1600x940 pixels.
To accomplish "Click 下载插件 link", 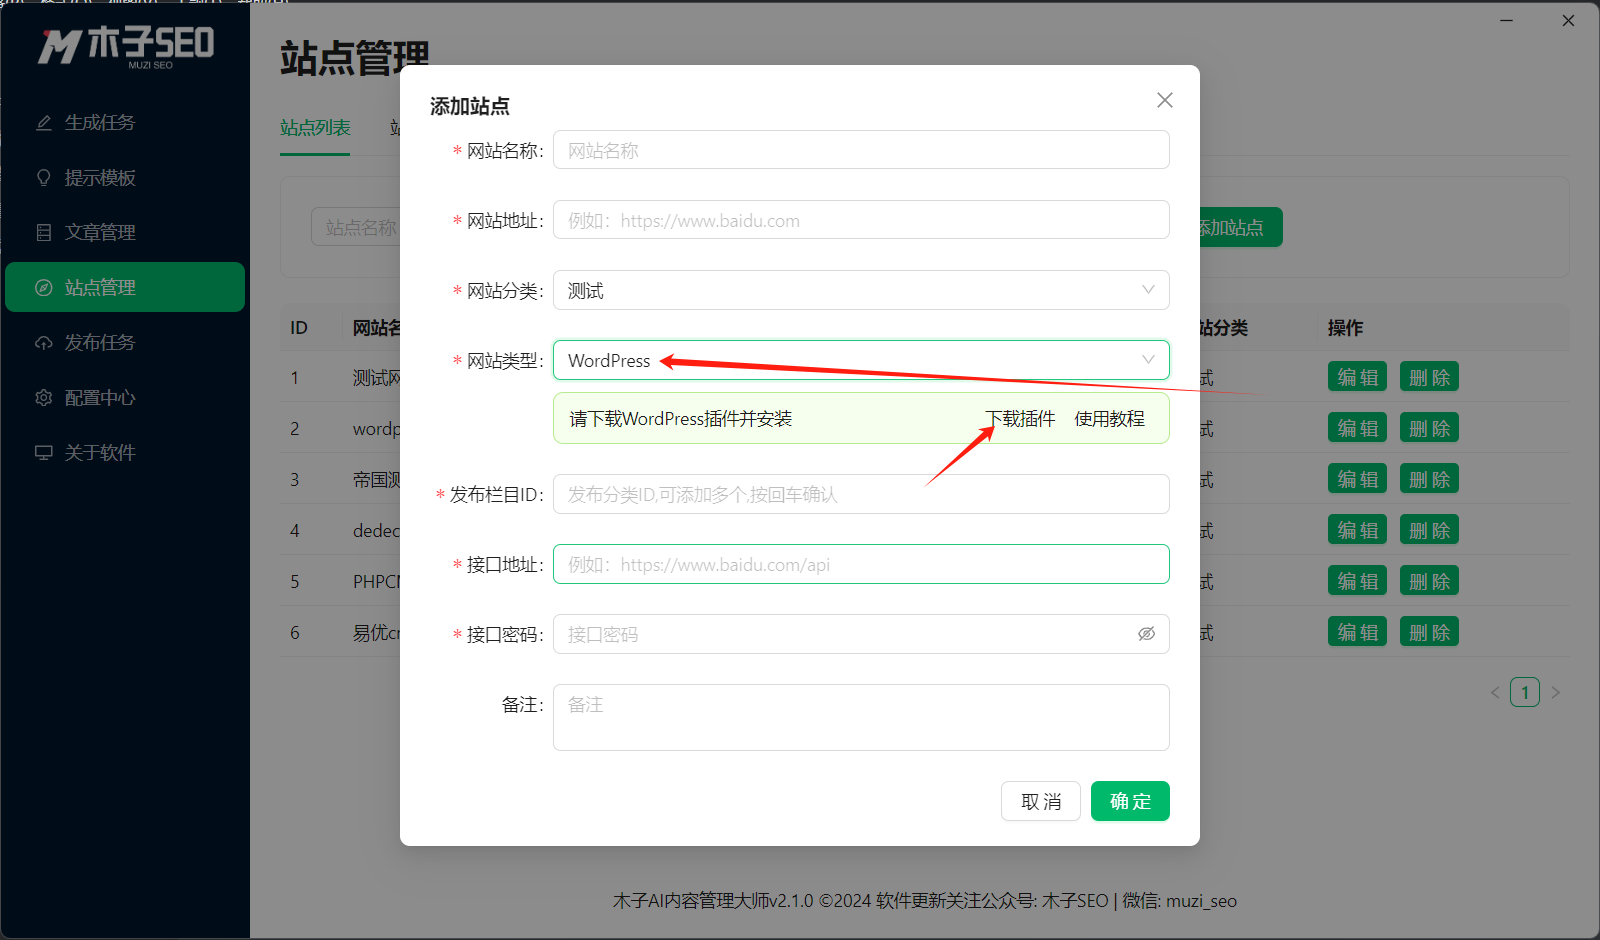I will 1020,419.
